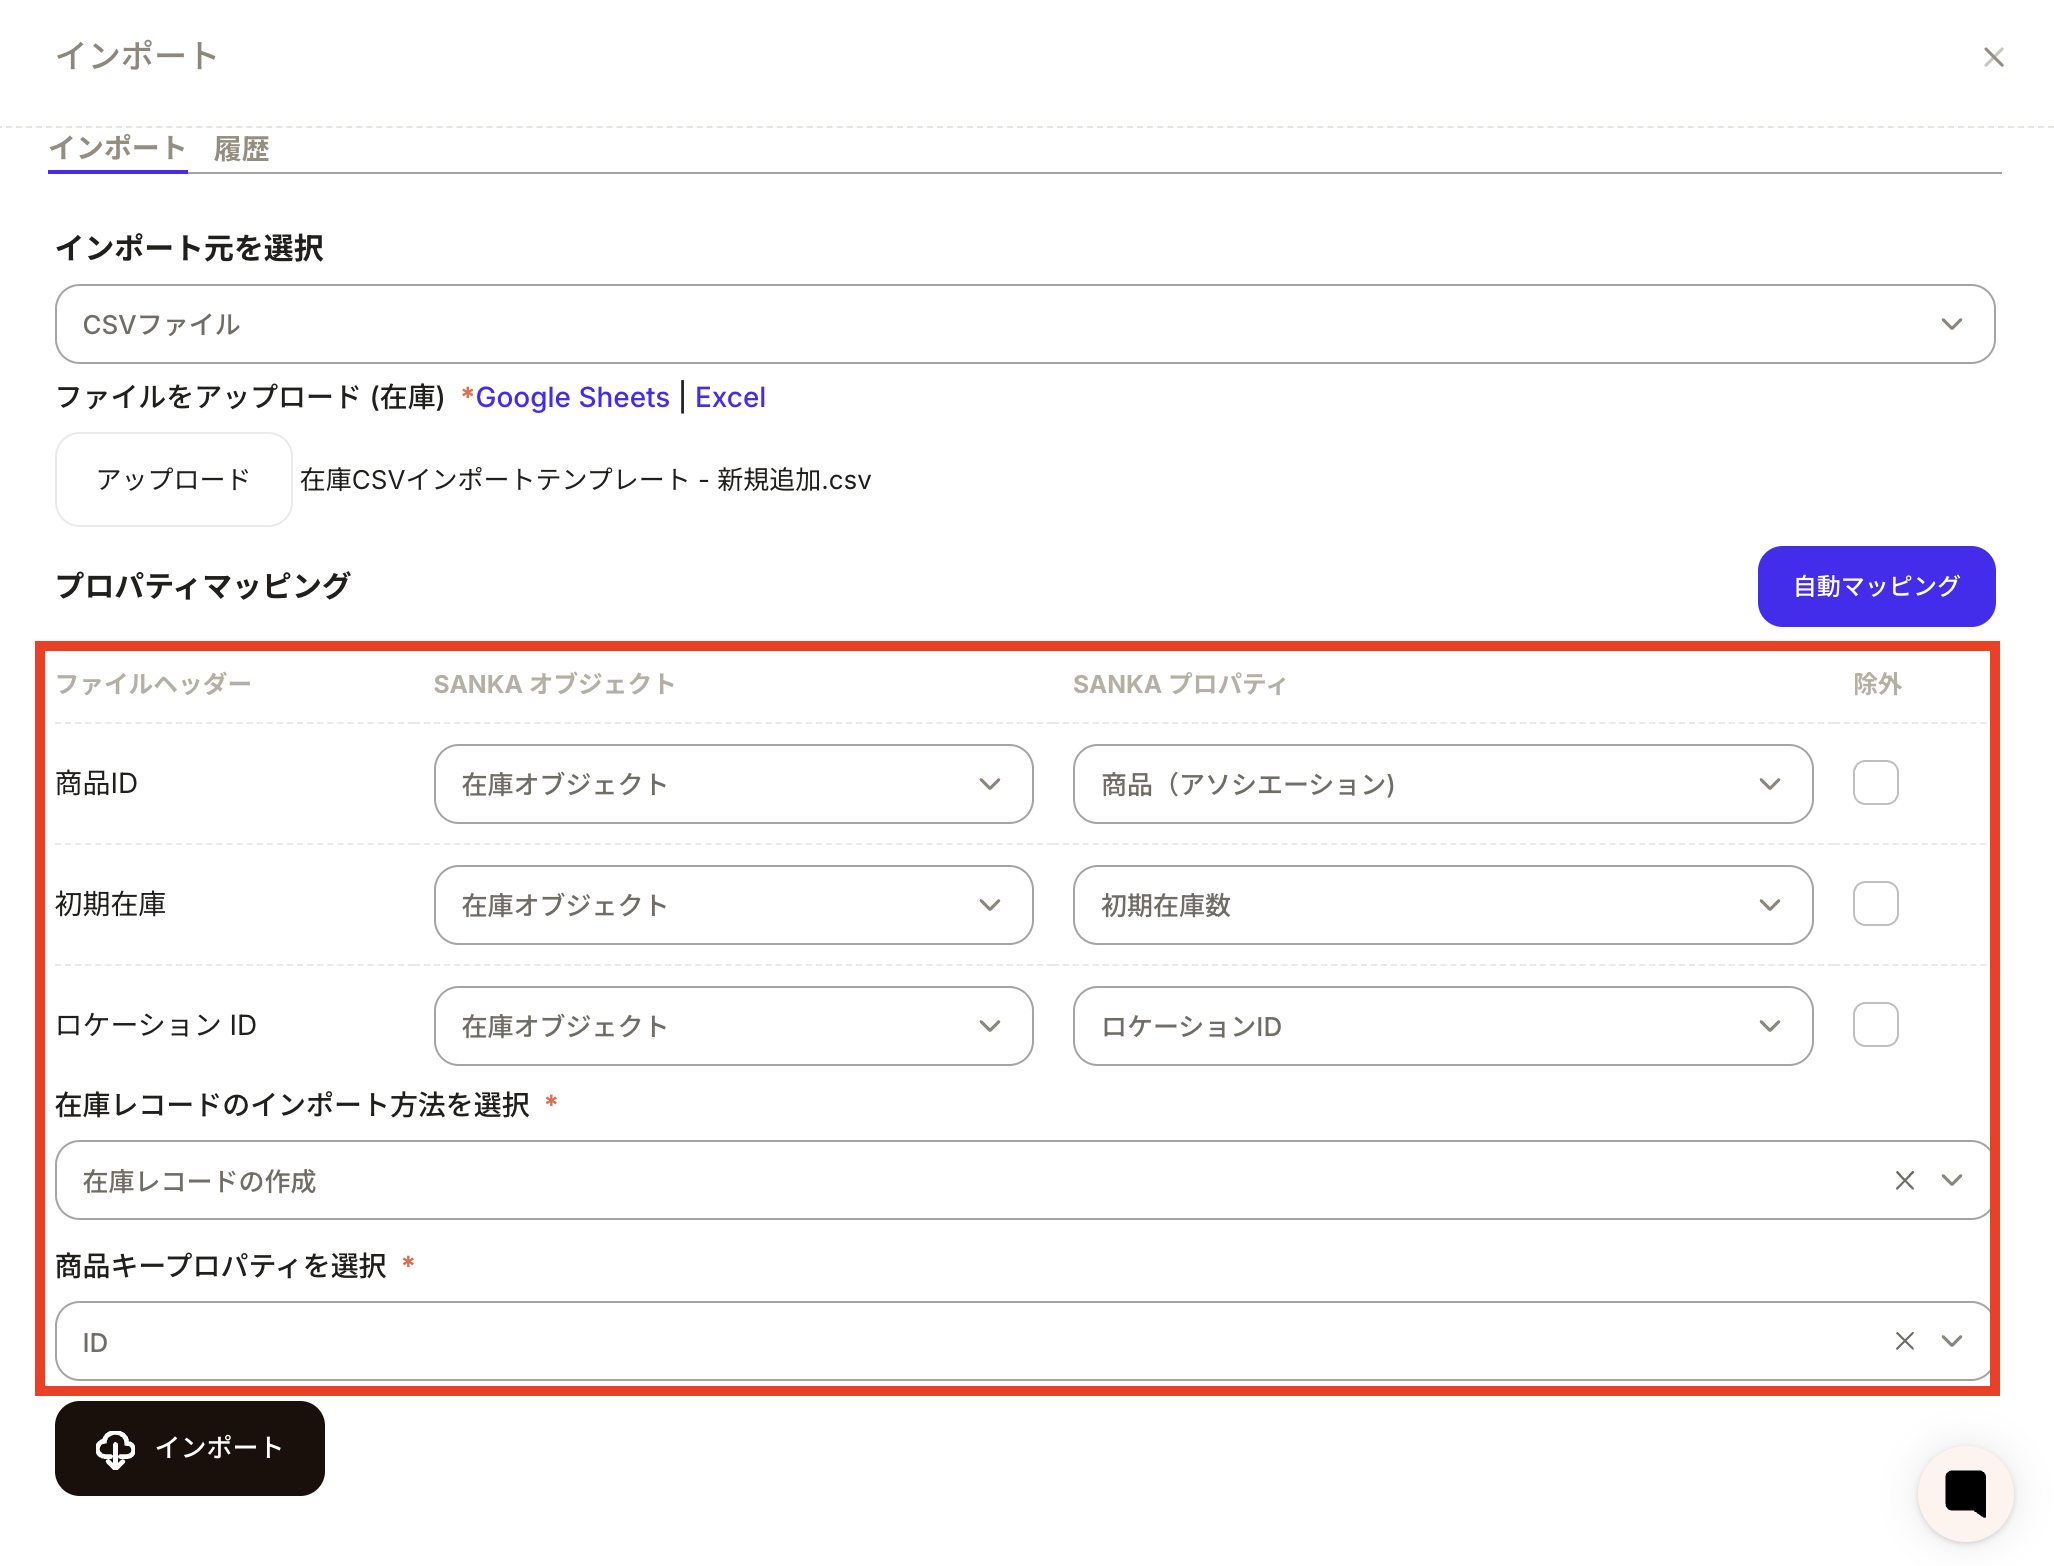Switch to the 履歴 tab
This screenshot has width=2054, height=1566.
[x=241, y=149]
